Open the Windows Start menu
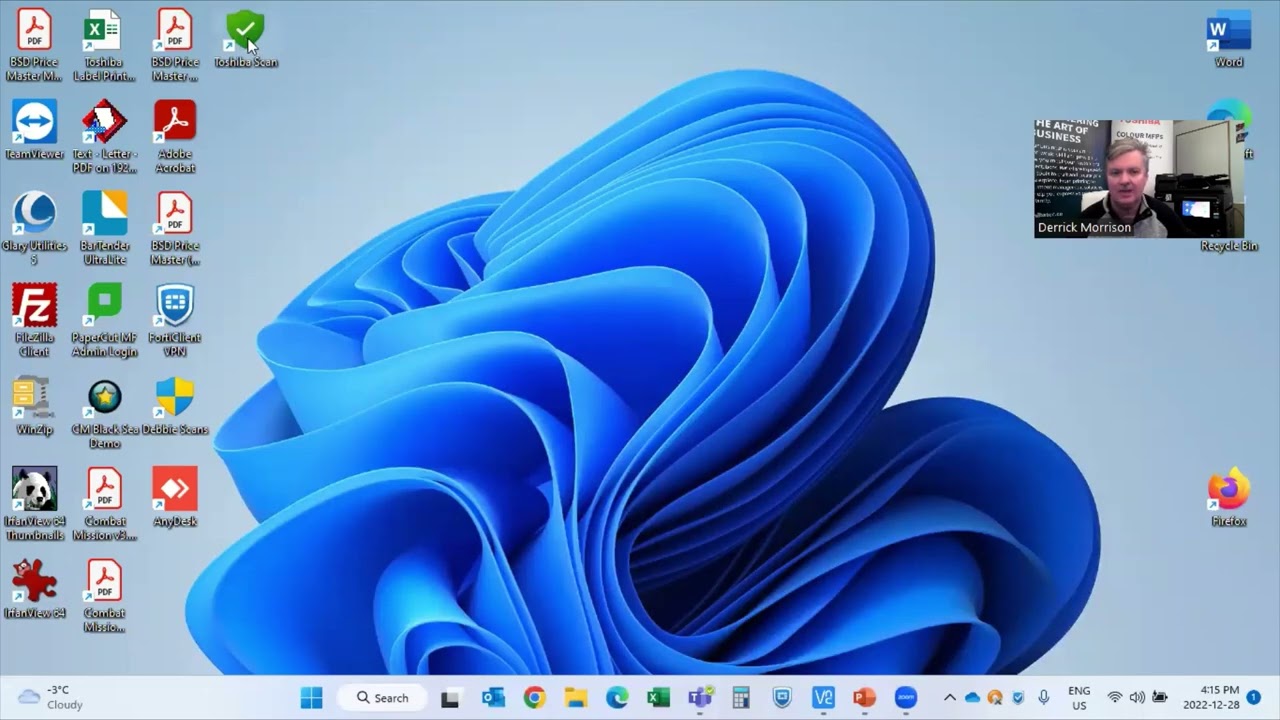Screen dimensions: 1280x720 (x=311, y=697)
